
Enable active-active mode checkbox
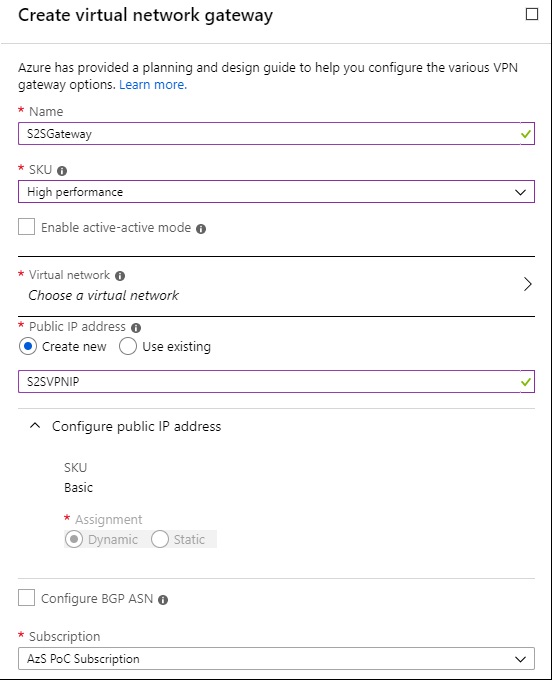tap(26, 227)
